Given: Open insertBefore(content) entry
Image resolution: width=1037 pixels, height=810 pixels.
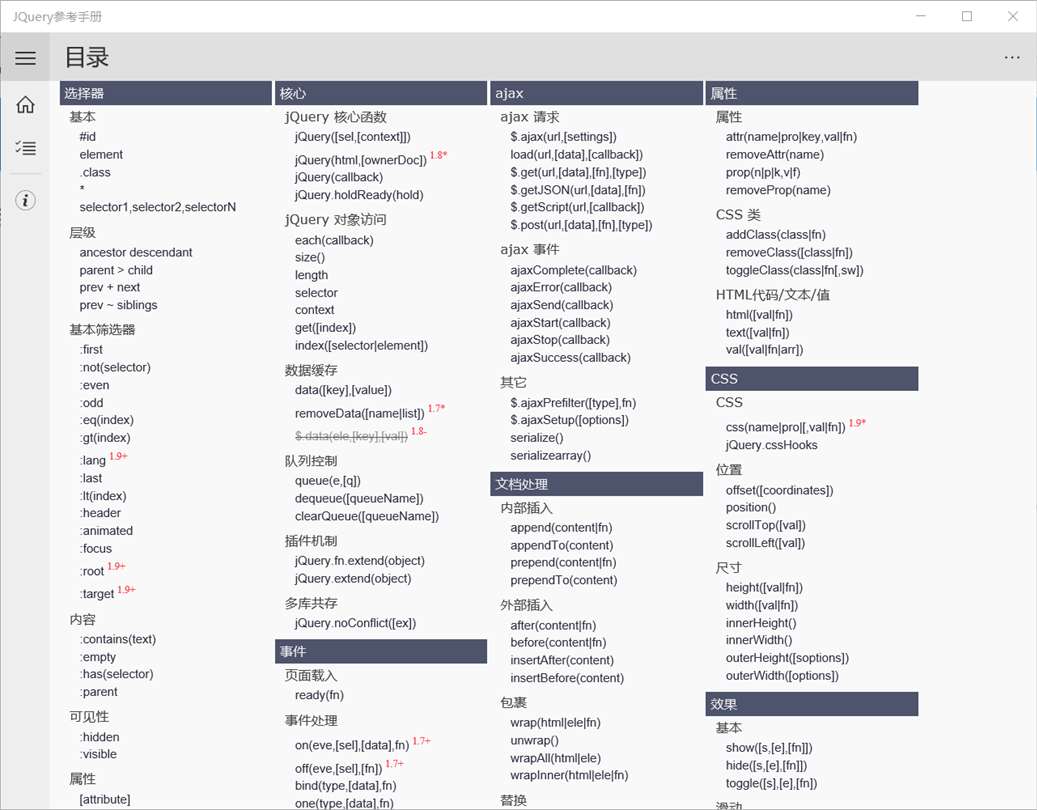Looking at the screenshot, I should coord(567,678).
